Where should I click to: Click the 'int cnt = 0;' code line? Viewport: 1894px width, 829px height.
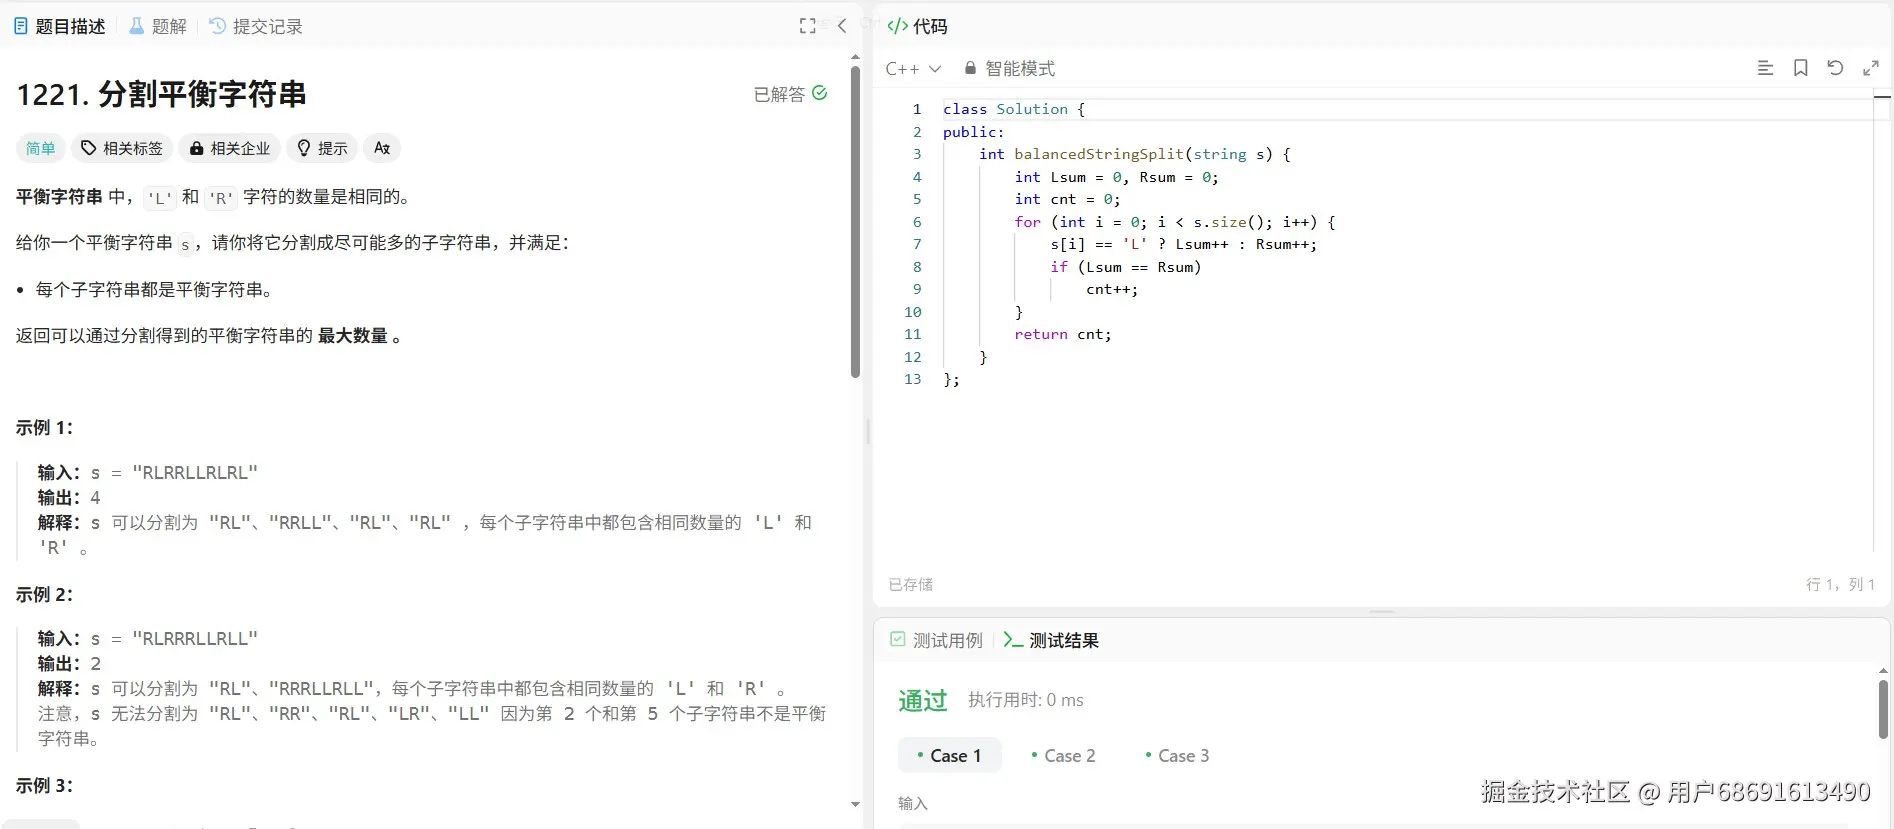[x=1068, y=199]
